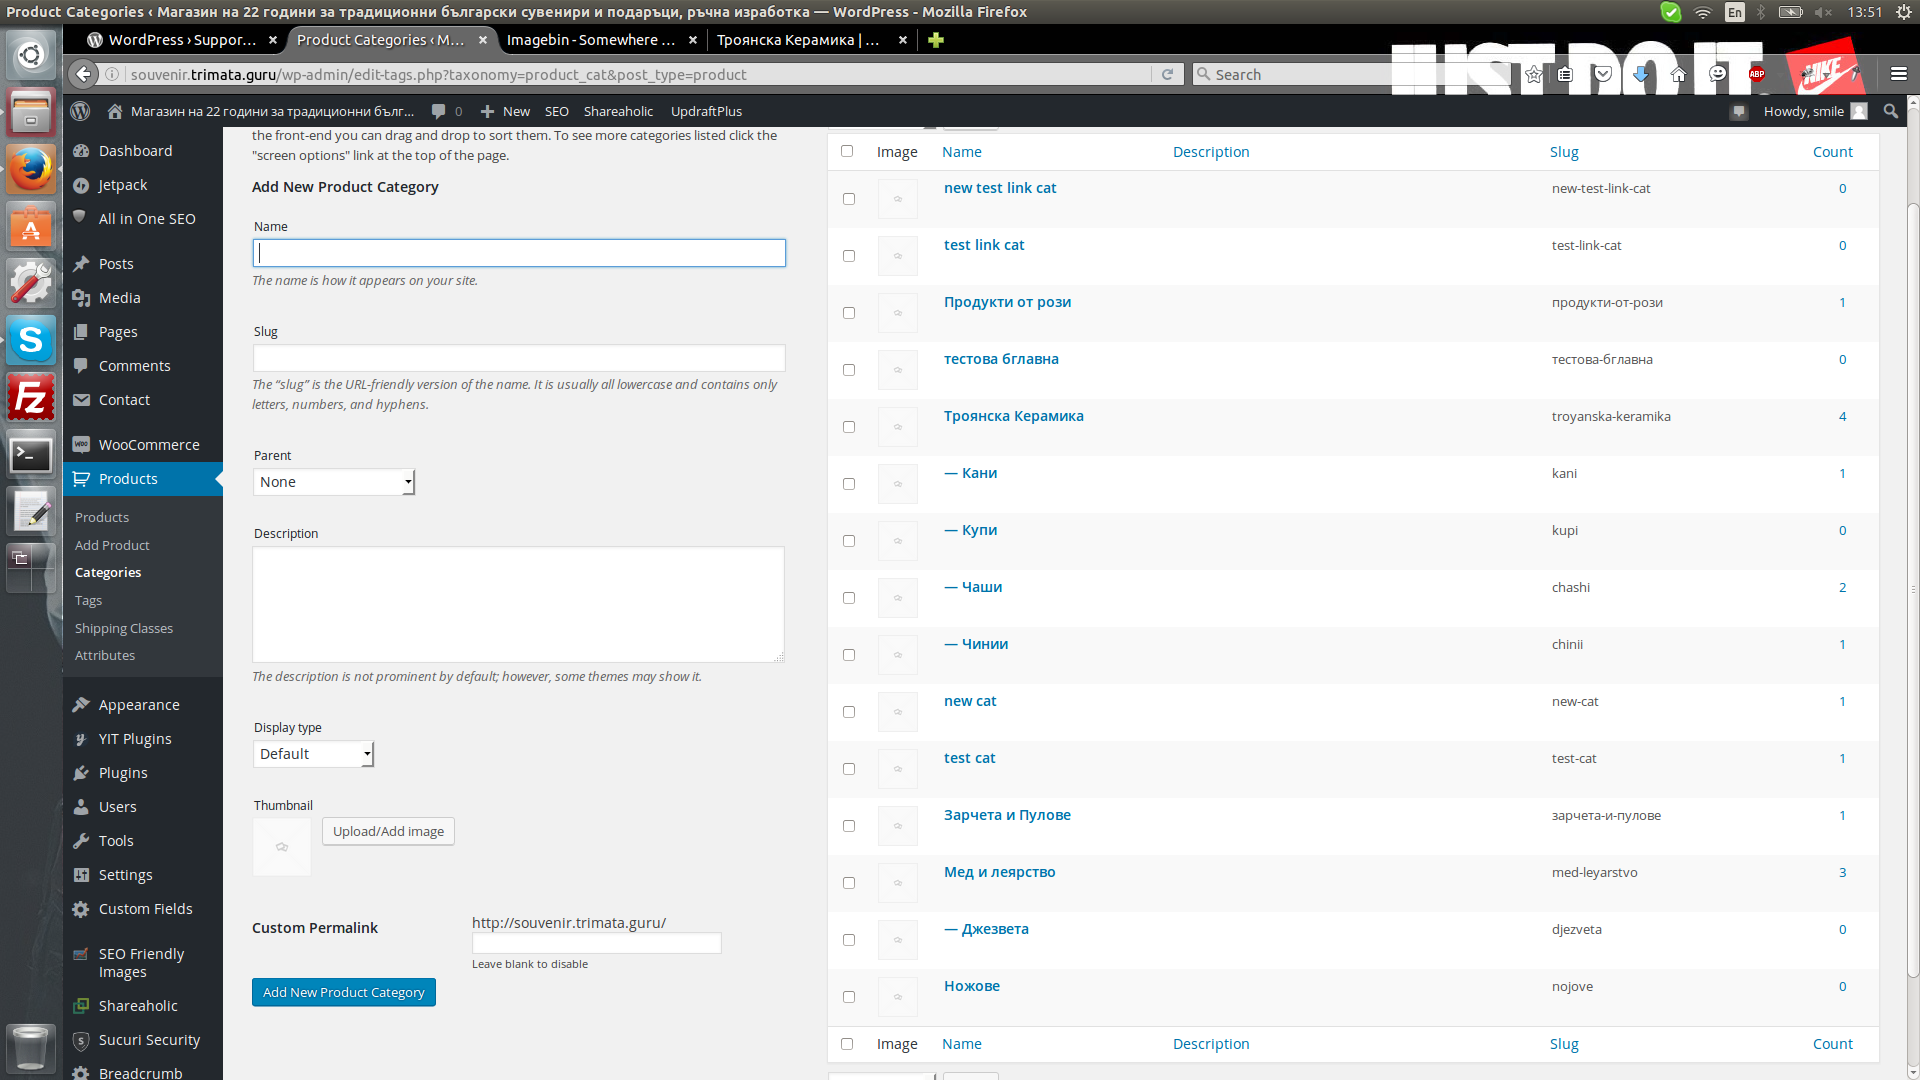
Task: Open a new tab with plus icon
Action: (x=935, y=40)
